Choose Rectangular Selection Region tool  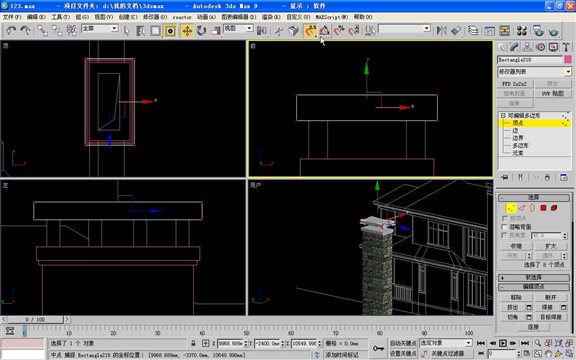click(155, 31)
